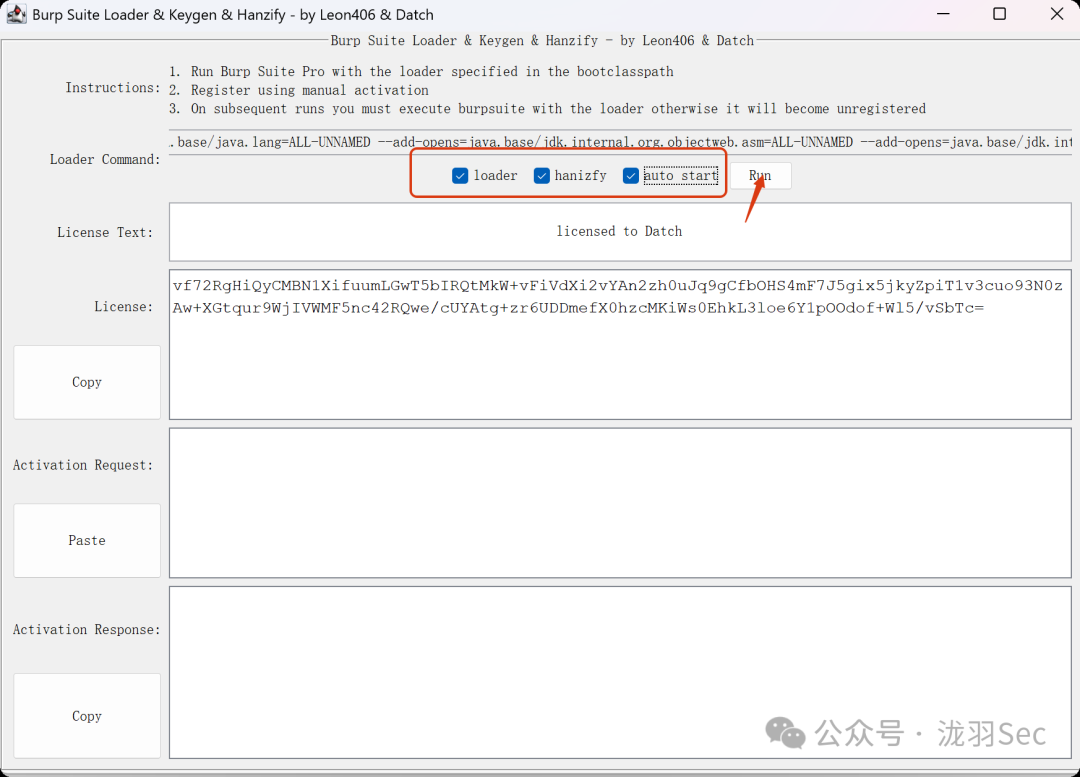
Task: Copy the generated License key
Action: (87, 382)
